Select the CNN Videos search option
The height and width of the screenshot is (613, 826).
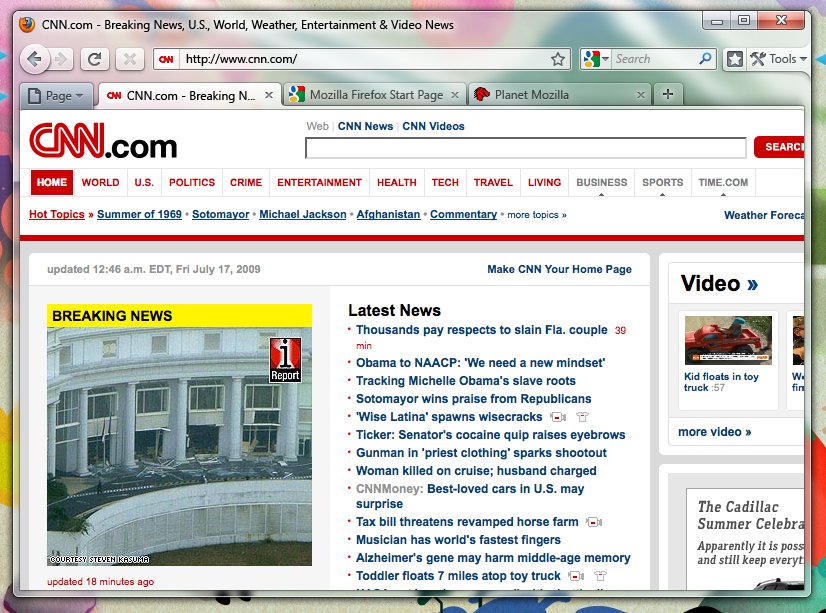pyautogui.click(x=434, y=126)
